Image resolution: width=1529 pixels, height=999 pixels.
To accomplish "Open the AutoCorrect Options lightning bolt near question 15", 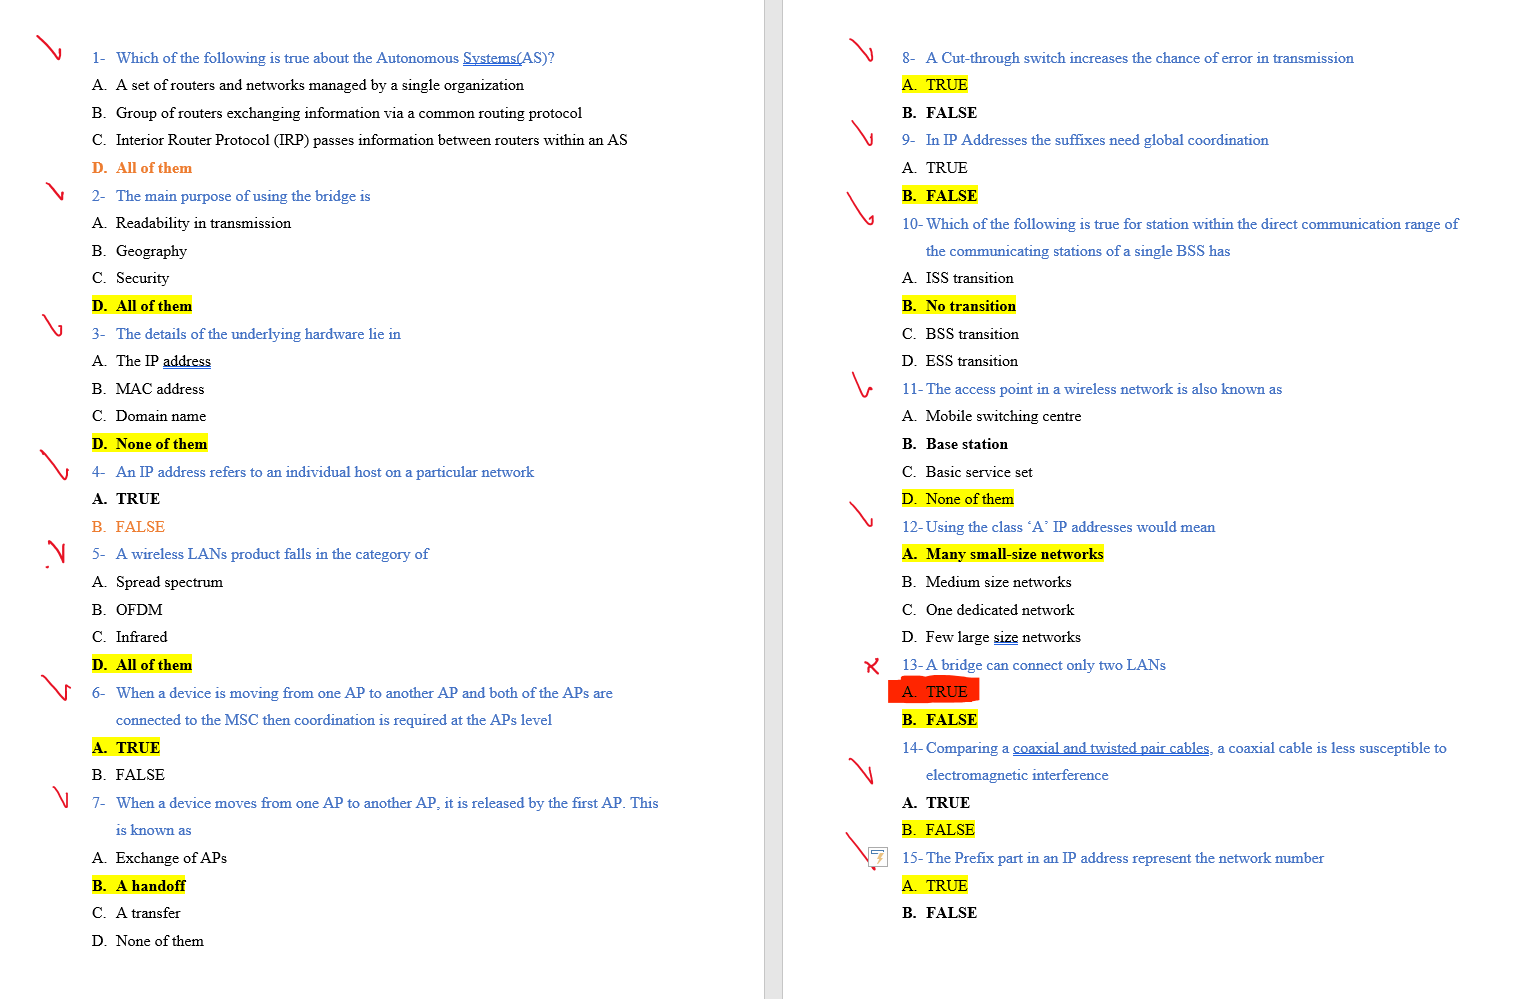I will point(877,857).
